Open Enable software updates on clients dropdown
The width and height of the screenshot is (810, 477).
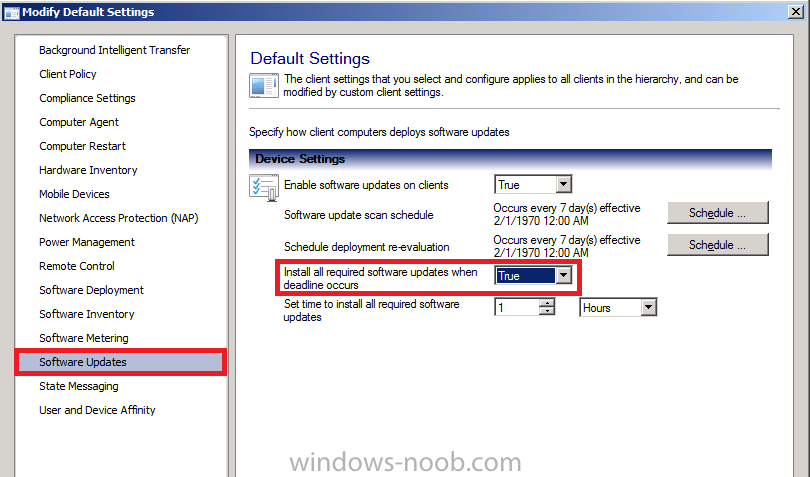[564, 184]
